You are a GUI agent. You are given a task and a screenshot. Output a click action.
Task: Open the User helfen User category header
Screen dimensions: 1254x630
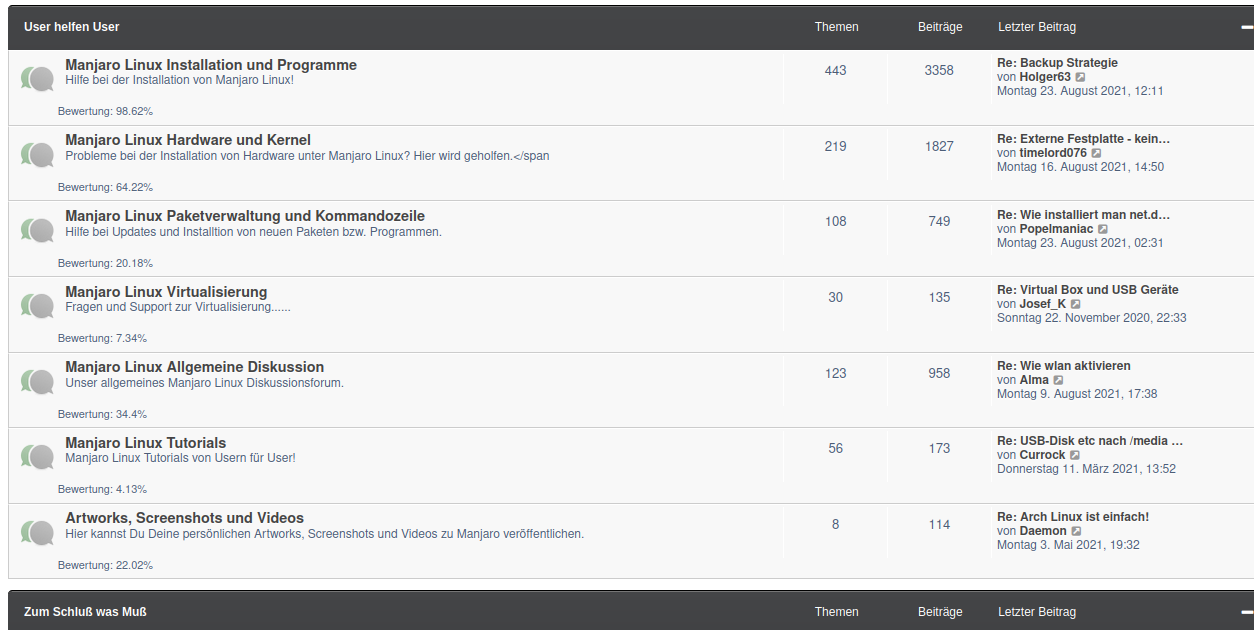point(71,27)
